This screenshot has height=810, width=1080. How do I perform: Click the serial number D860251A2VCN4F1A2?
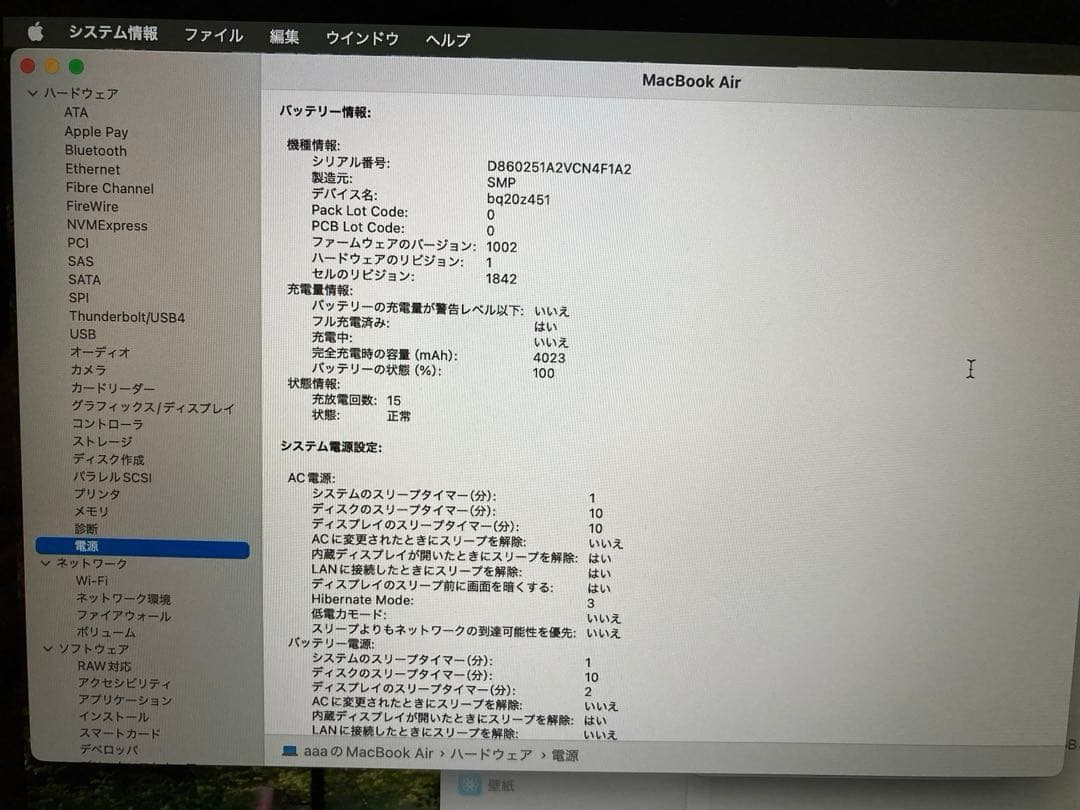point(559,167)
